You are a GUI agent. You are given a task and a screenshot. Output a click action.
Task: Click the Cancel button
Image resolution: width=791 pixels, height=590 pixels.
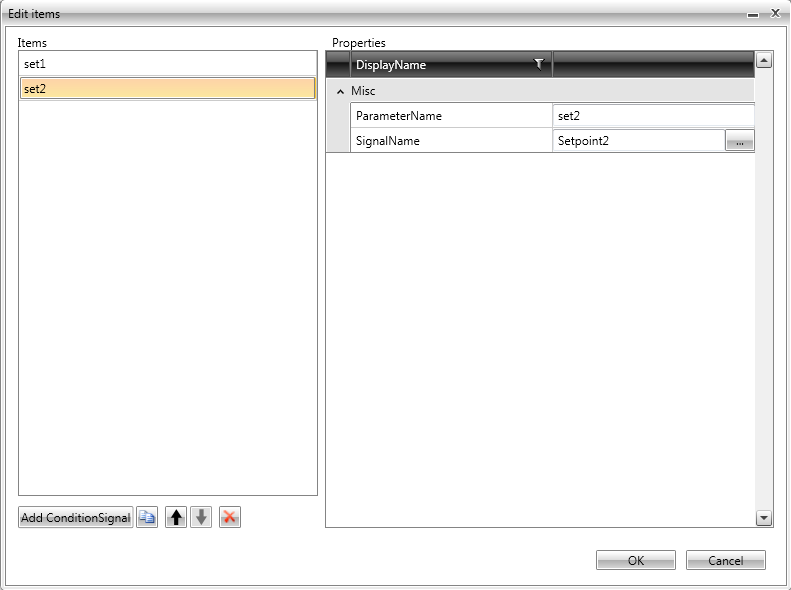pyautogui.click(x=725, y=560)
